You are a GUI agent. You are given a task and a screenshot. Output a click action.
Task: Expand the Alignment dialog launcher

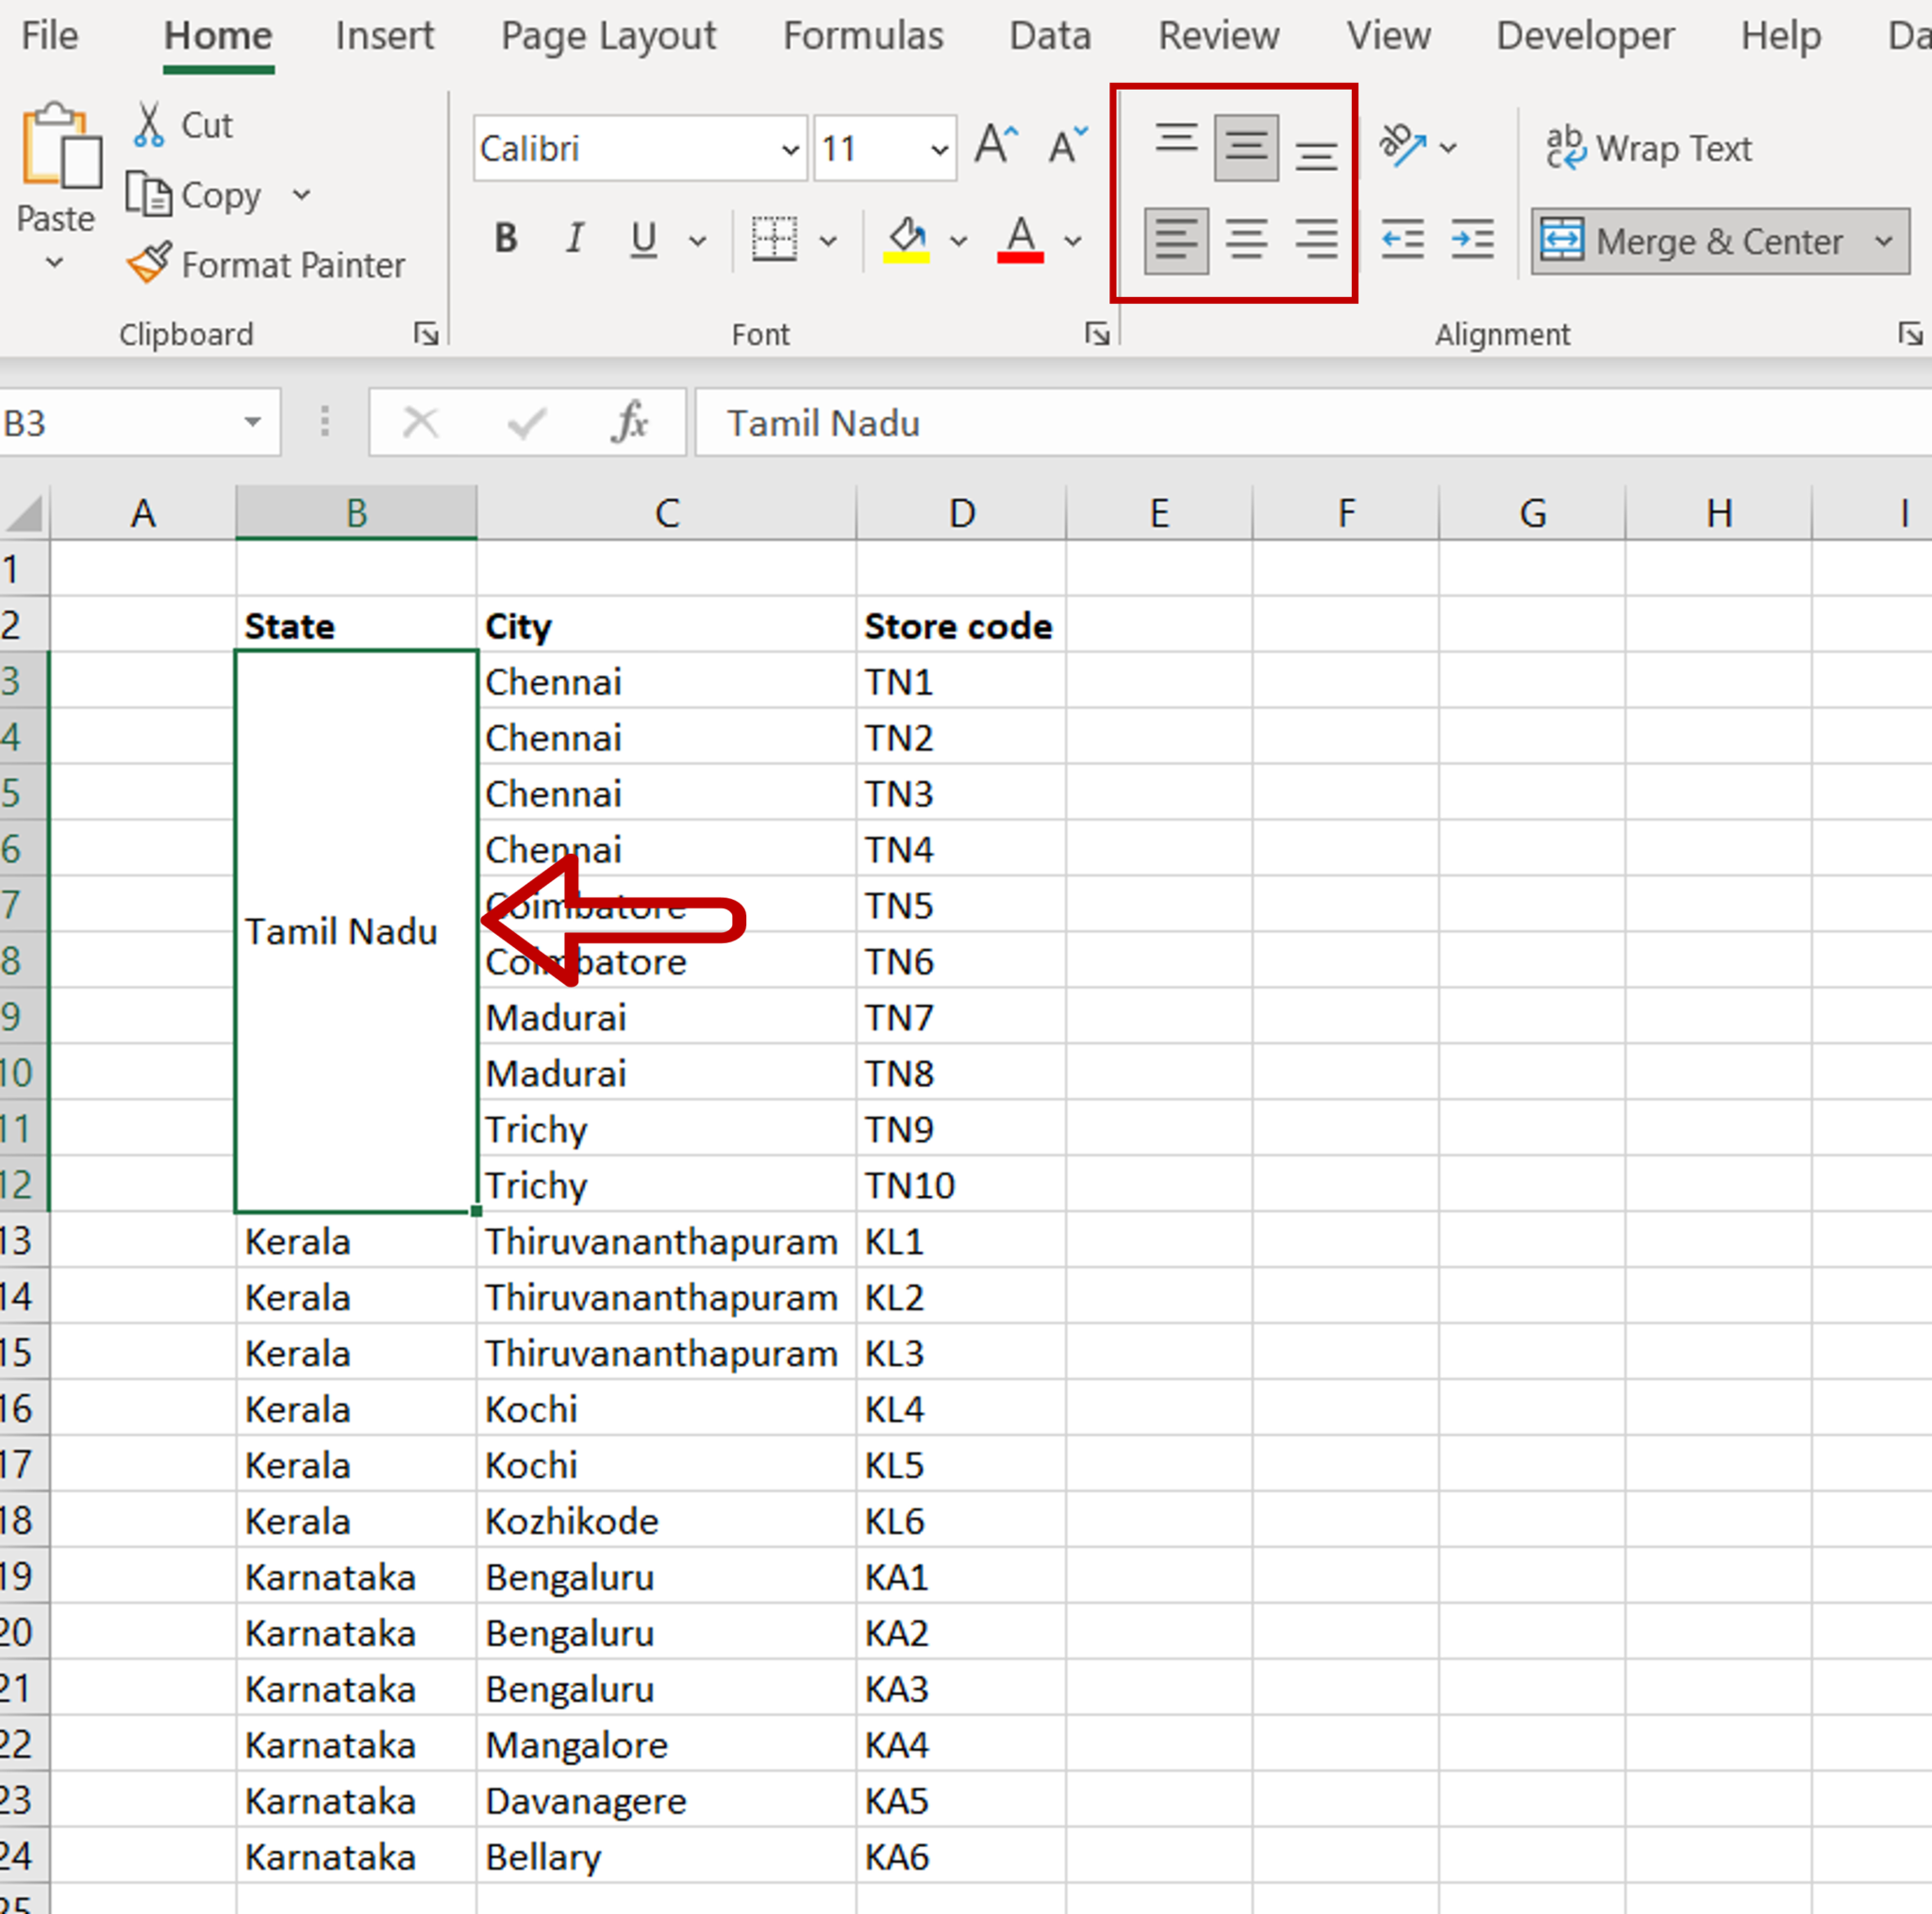(1911, 337)
